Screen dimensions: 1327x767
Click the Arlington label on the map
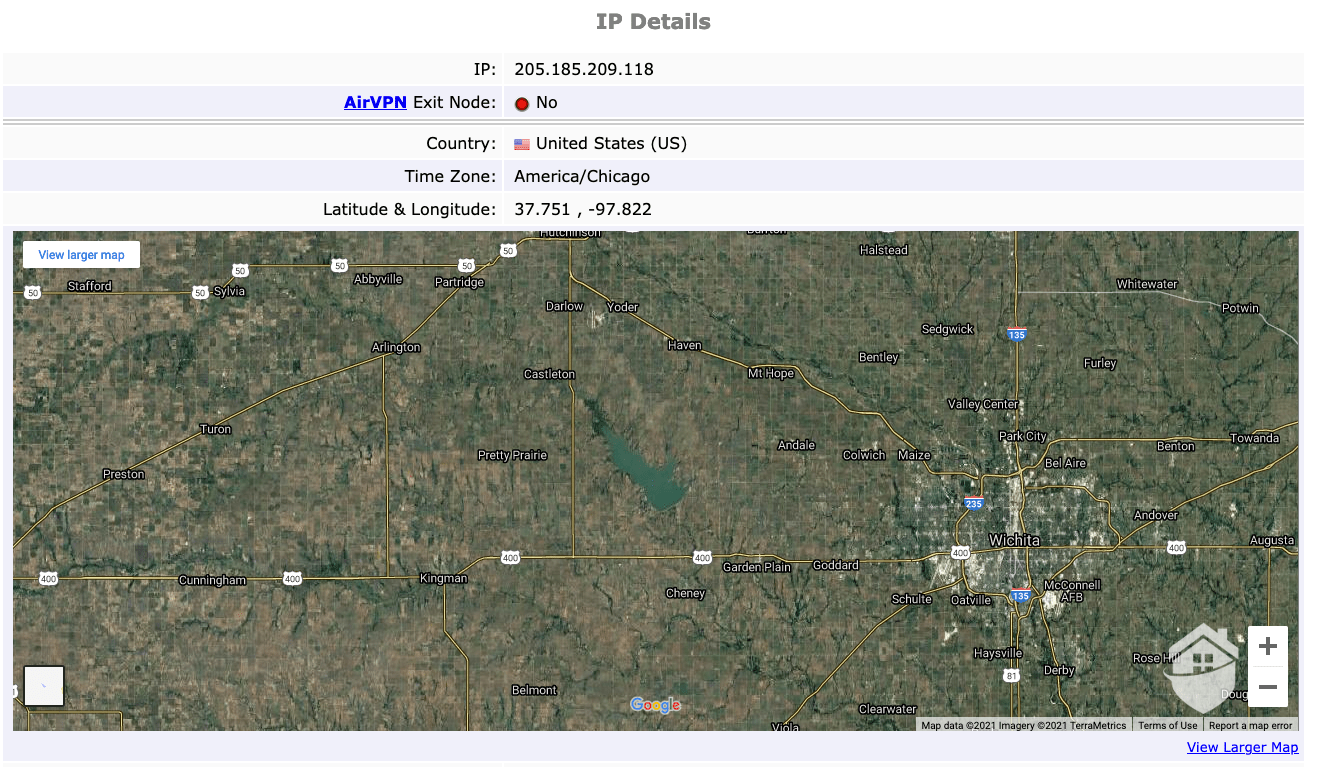[x=396, y=347]
